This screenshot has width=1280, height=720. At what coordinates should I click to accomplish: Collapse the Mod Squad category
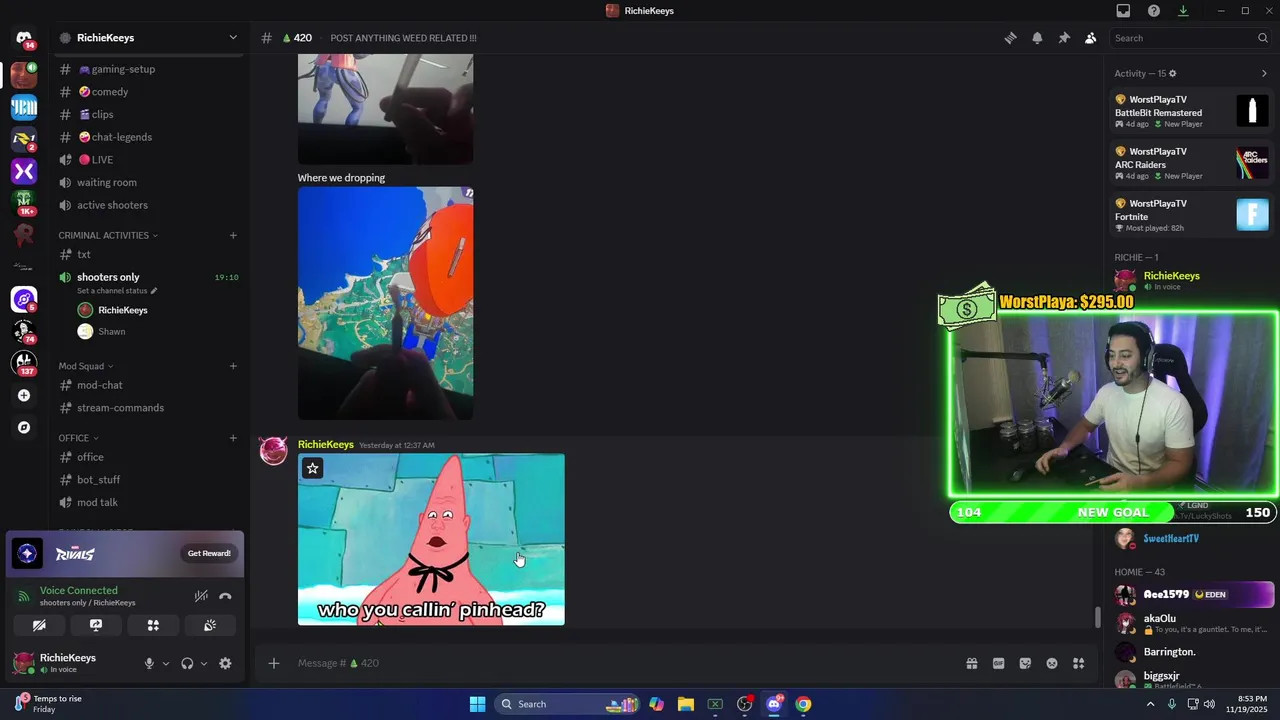click(85, 366)
